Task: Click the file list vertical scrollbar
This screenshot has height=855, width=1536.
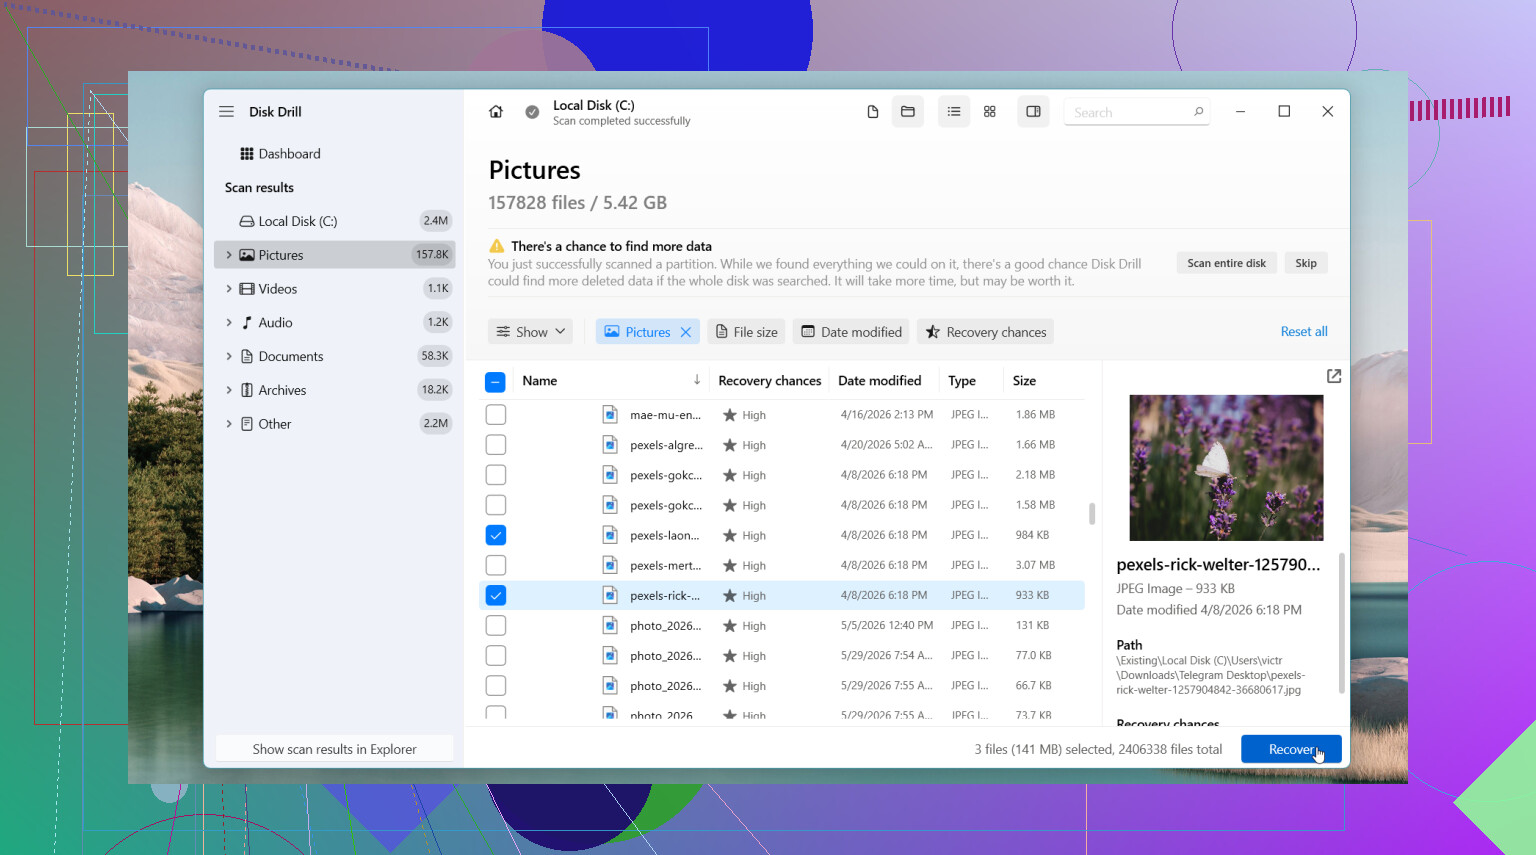Action: (x=1092, y=514)
